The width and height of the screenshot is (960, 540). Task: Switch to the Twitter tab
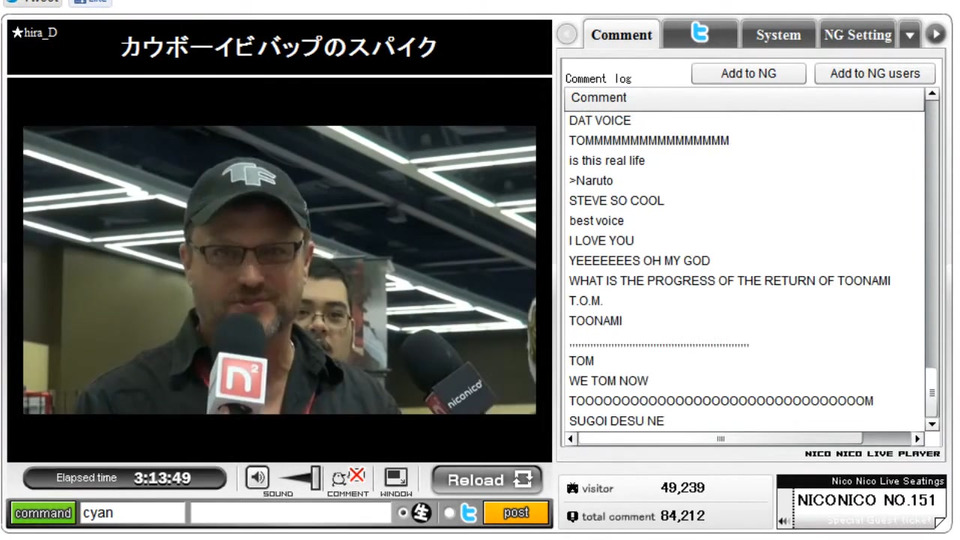(700, 34)
